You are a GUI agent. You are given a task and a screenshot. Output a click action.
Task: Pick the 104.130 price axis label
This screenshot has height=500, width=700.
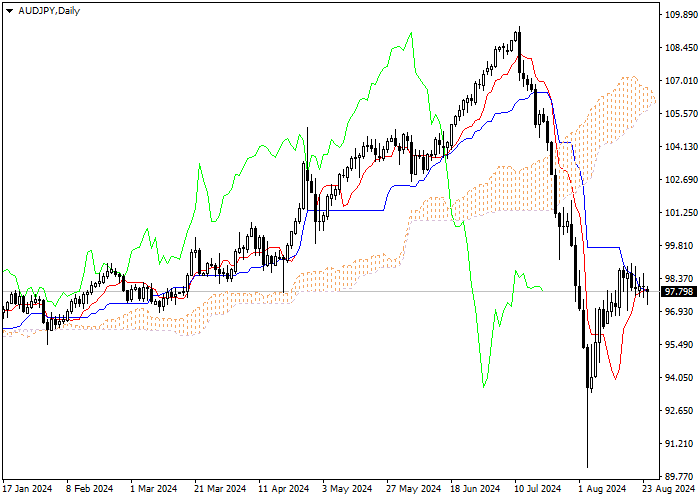(x=681, y=147)
